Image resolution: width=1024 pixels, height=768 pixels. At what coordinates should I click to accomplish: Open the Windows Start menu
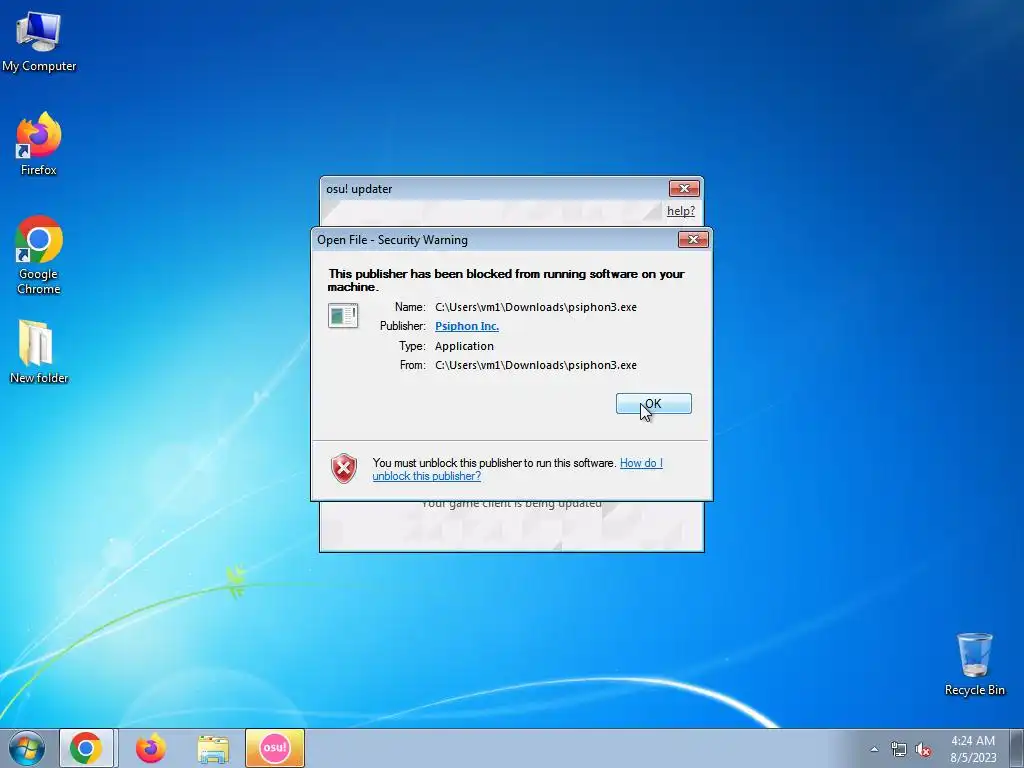point(27,748)
